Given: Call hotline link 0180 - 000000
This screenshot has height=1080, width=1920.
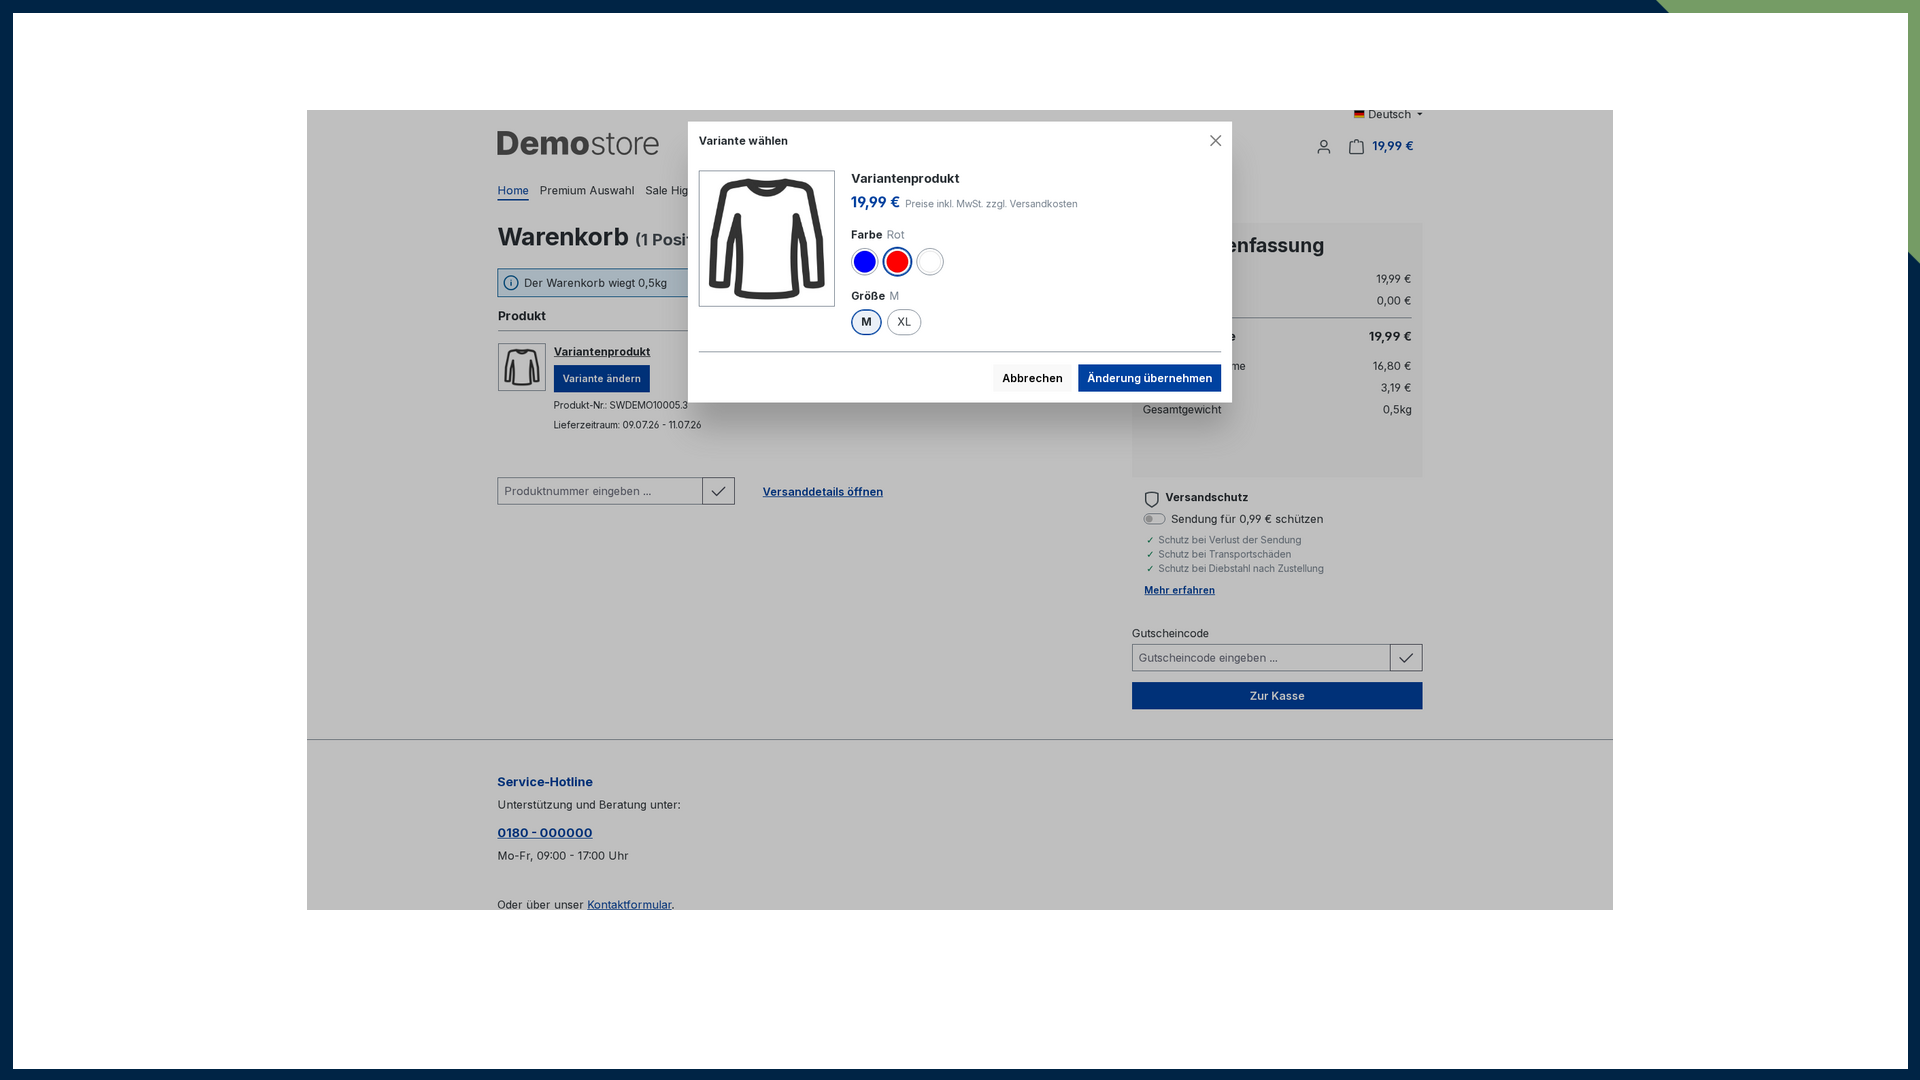Looking at the screenshot, I should (545, 833).
